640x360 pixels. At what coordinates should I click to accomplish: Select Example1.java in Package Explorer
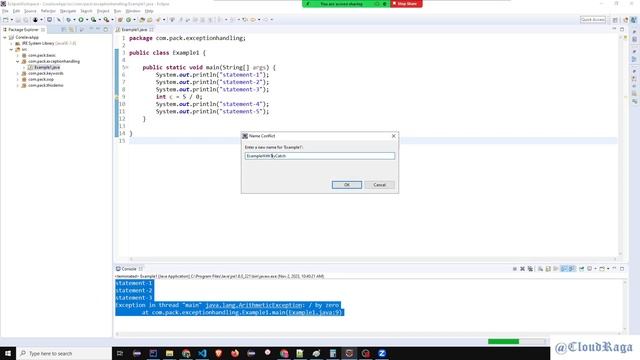point(47,67)
